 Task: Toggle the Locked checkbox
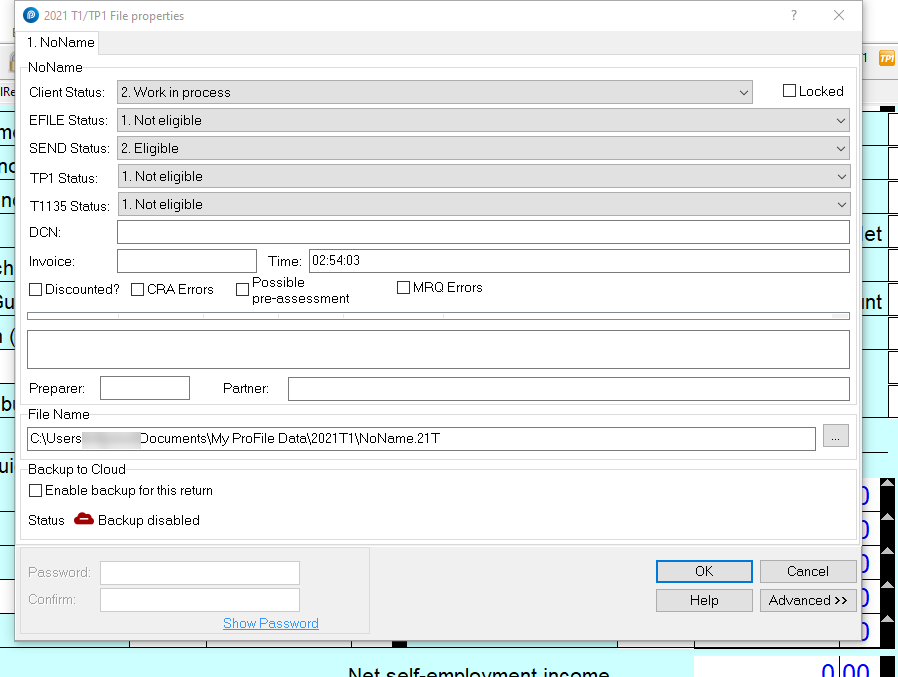click(x=789, y=91)
